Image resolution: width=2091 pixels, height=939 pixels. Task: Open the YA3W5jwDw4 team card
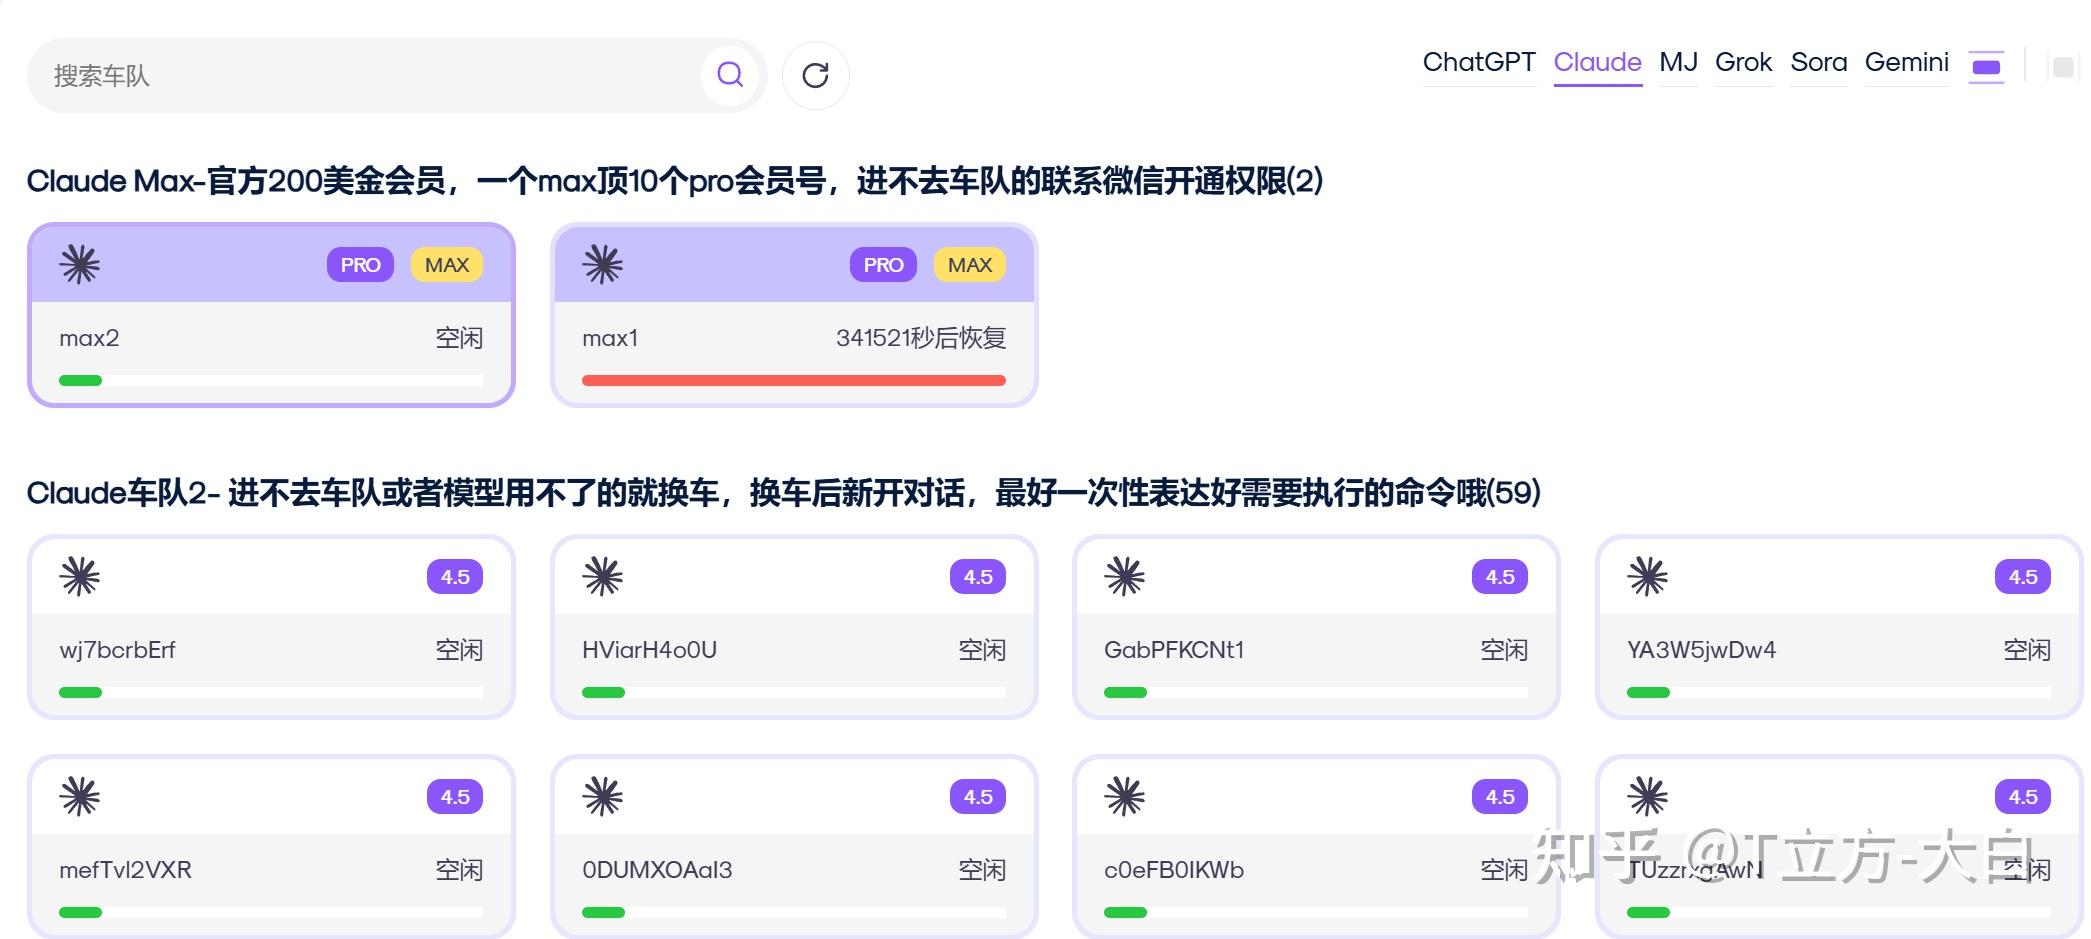pyautogui.click(x=1838, y=650)
